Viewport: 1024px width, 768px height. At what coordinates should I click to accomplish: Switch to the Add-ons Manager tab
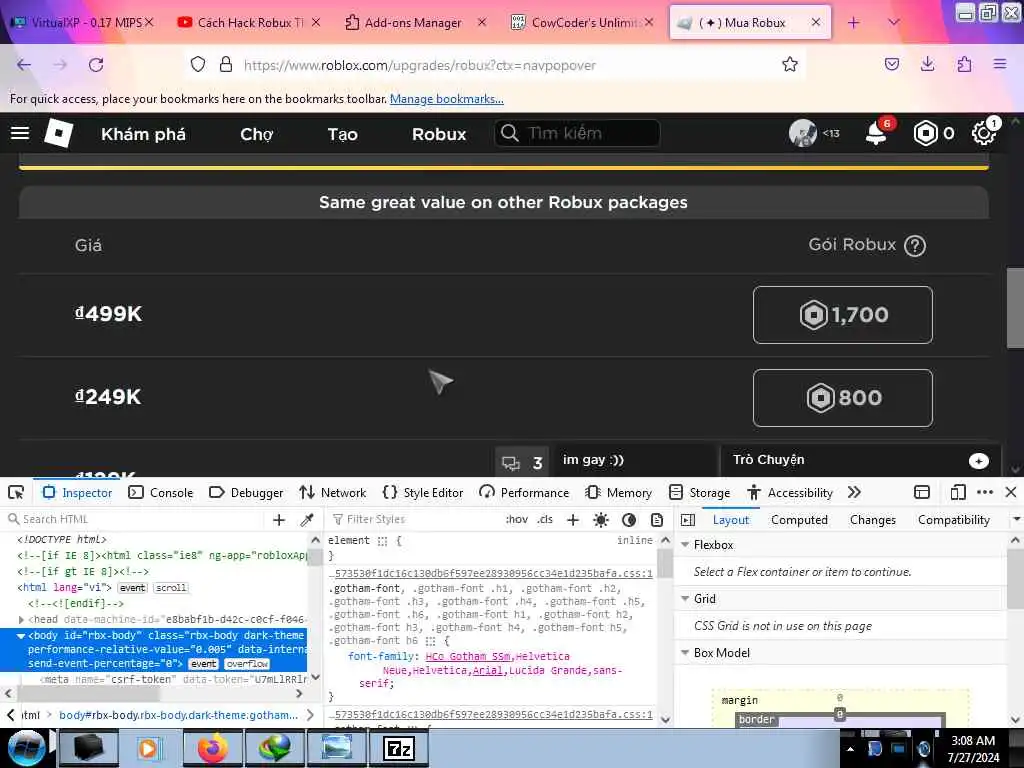coord(413,23)
